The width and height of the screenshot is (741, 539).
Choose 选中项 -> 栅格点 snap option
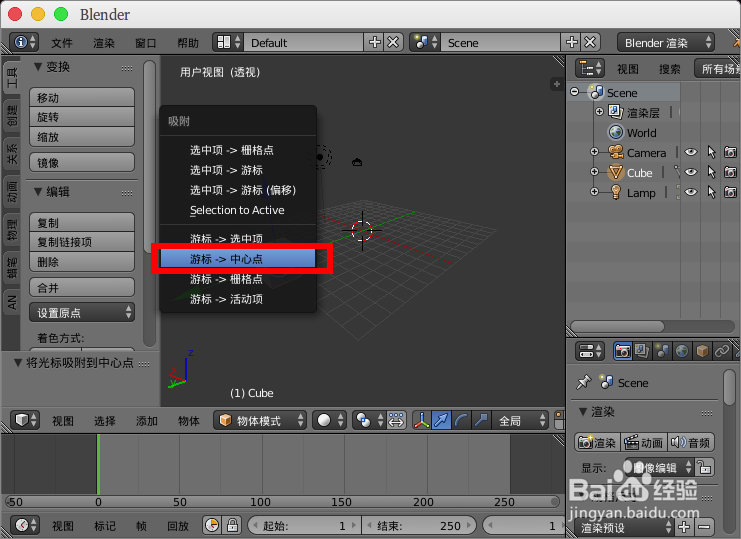click(238, 150)
